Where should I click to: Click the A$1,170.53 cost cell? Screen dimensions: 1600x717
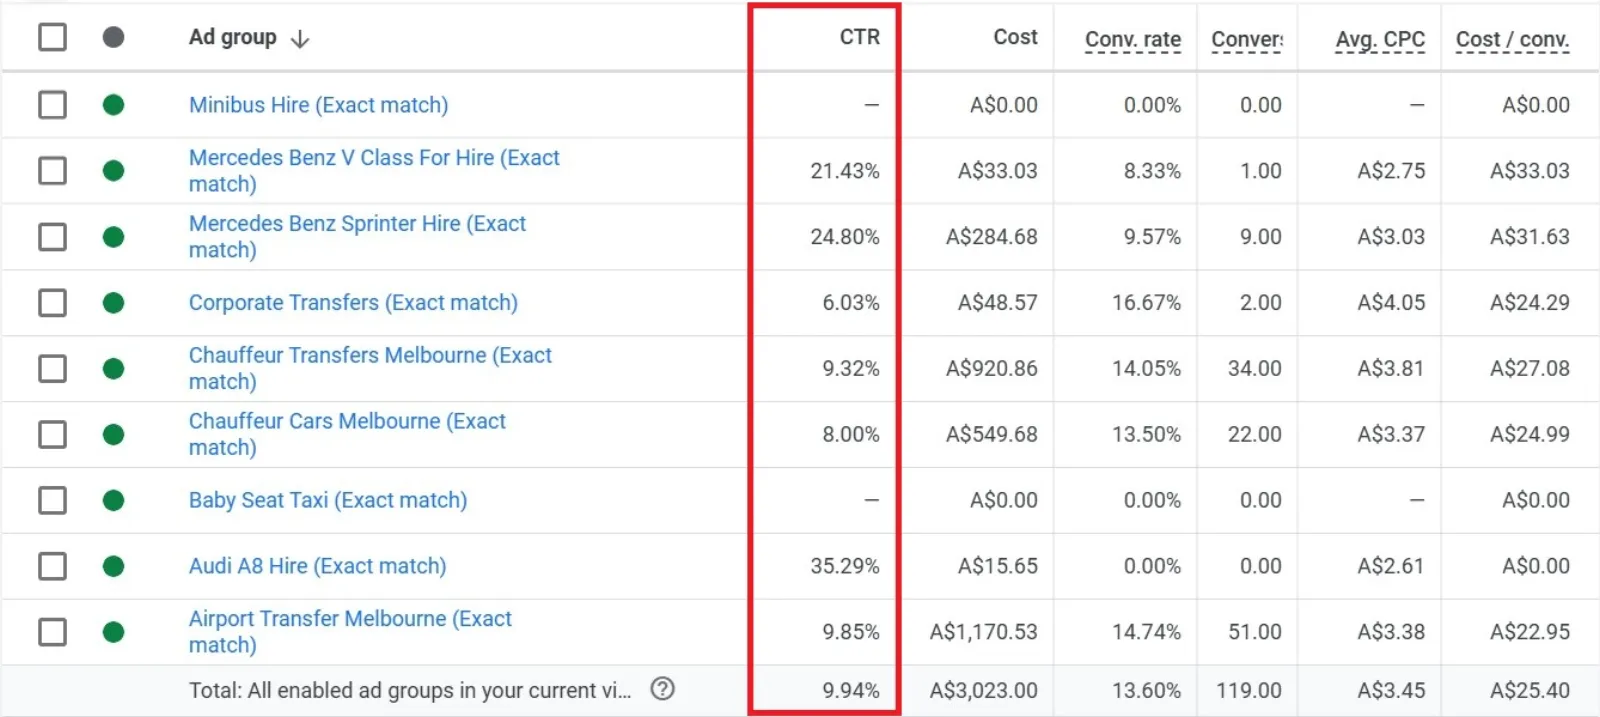(x=984, y=632)
